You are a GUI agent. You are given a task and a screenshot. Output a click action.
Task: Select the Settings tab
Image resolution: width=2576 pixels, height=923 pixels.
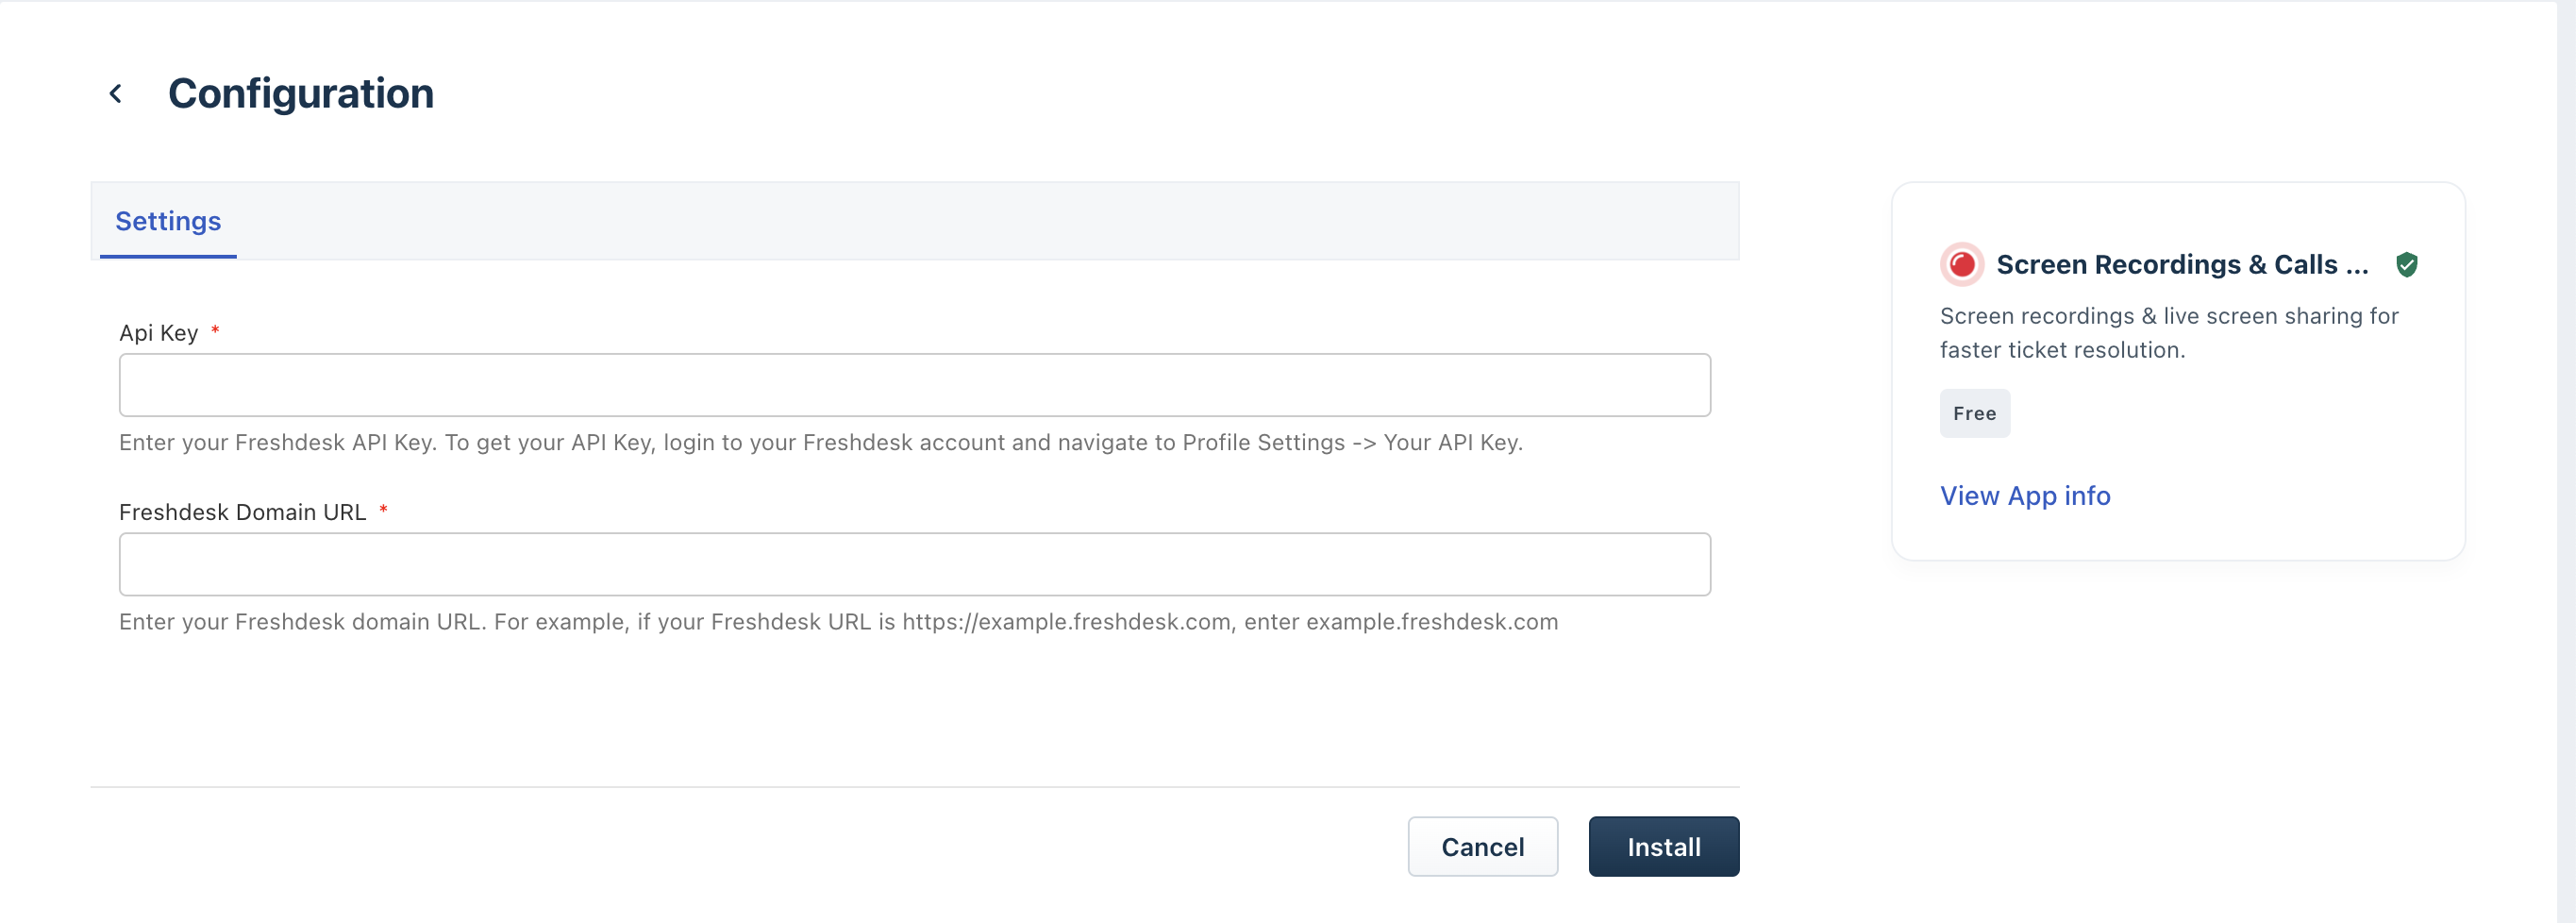168,221
